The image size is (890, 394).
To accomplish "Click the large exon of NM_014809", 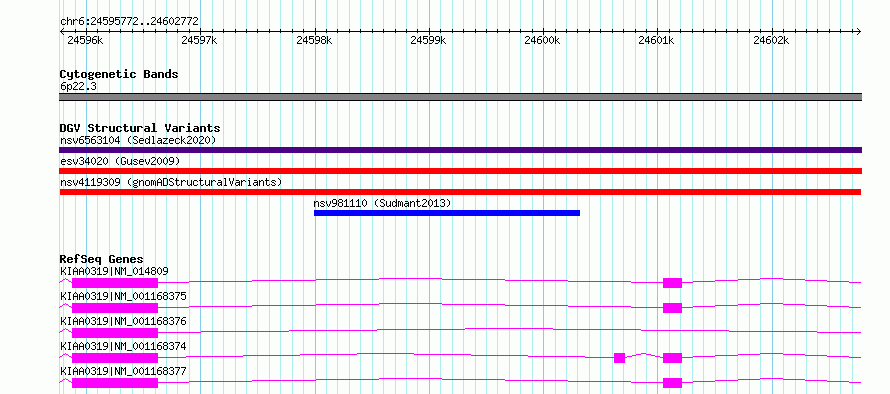I will click(x=115, y=283).
